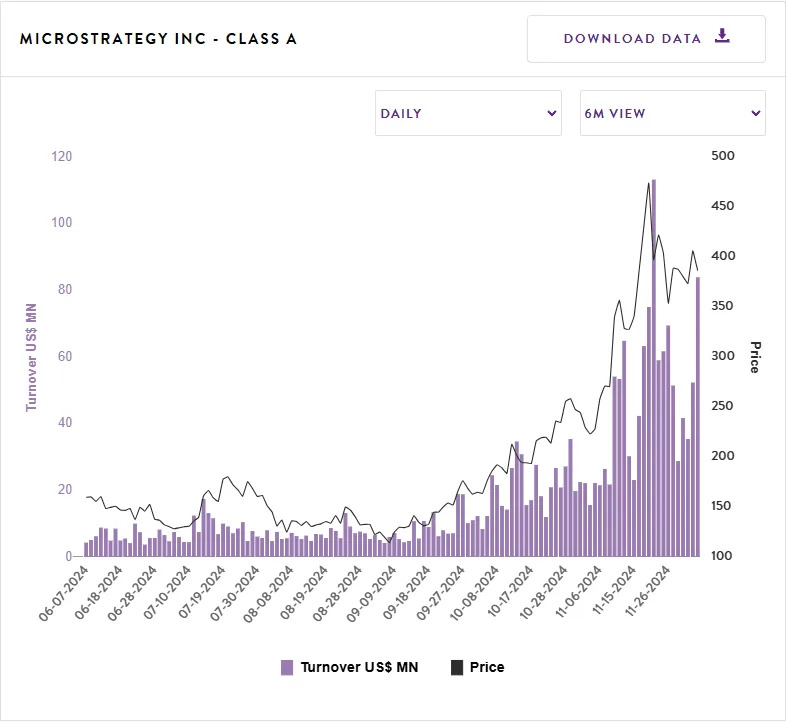Click the Turnover US$ MN vertical axis title
The image size is (786, 722).
(x=31, y=357)
